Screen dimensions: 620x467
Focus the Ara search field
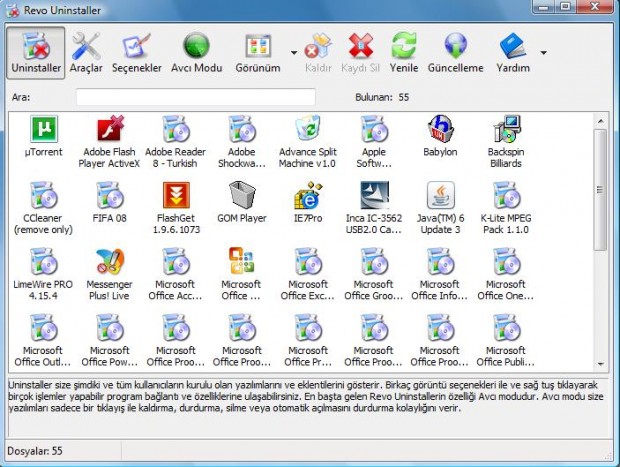[x=196, y=97]
